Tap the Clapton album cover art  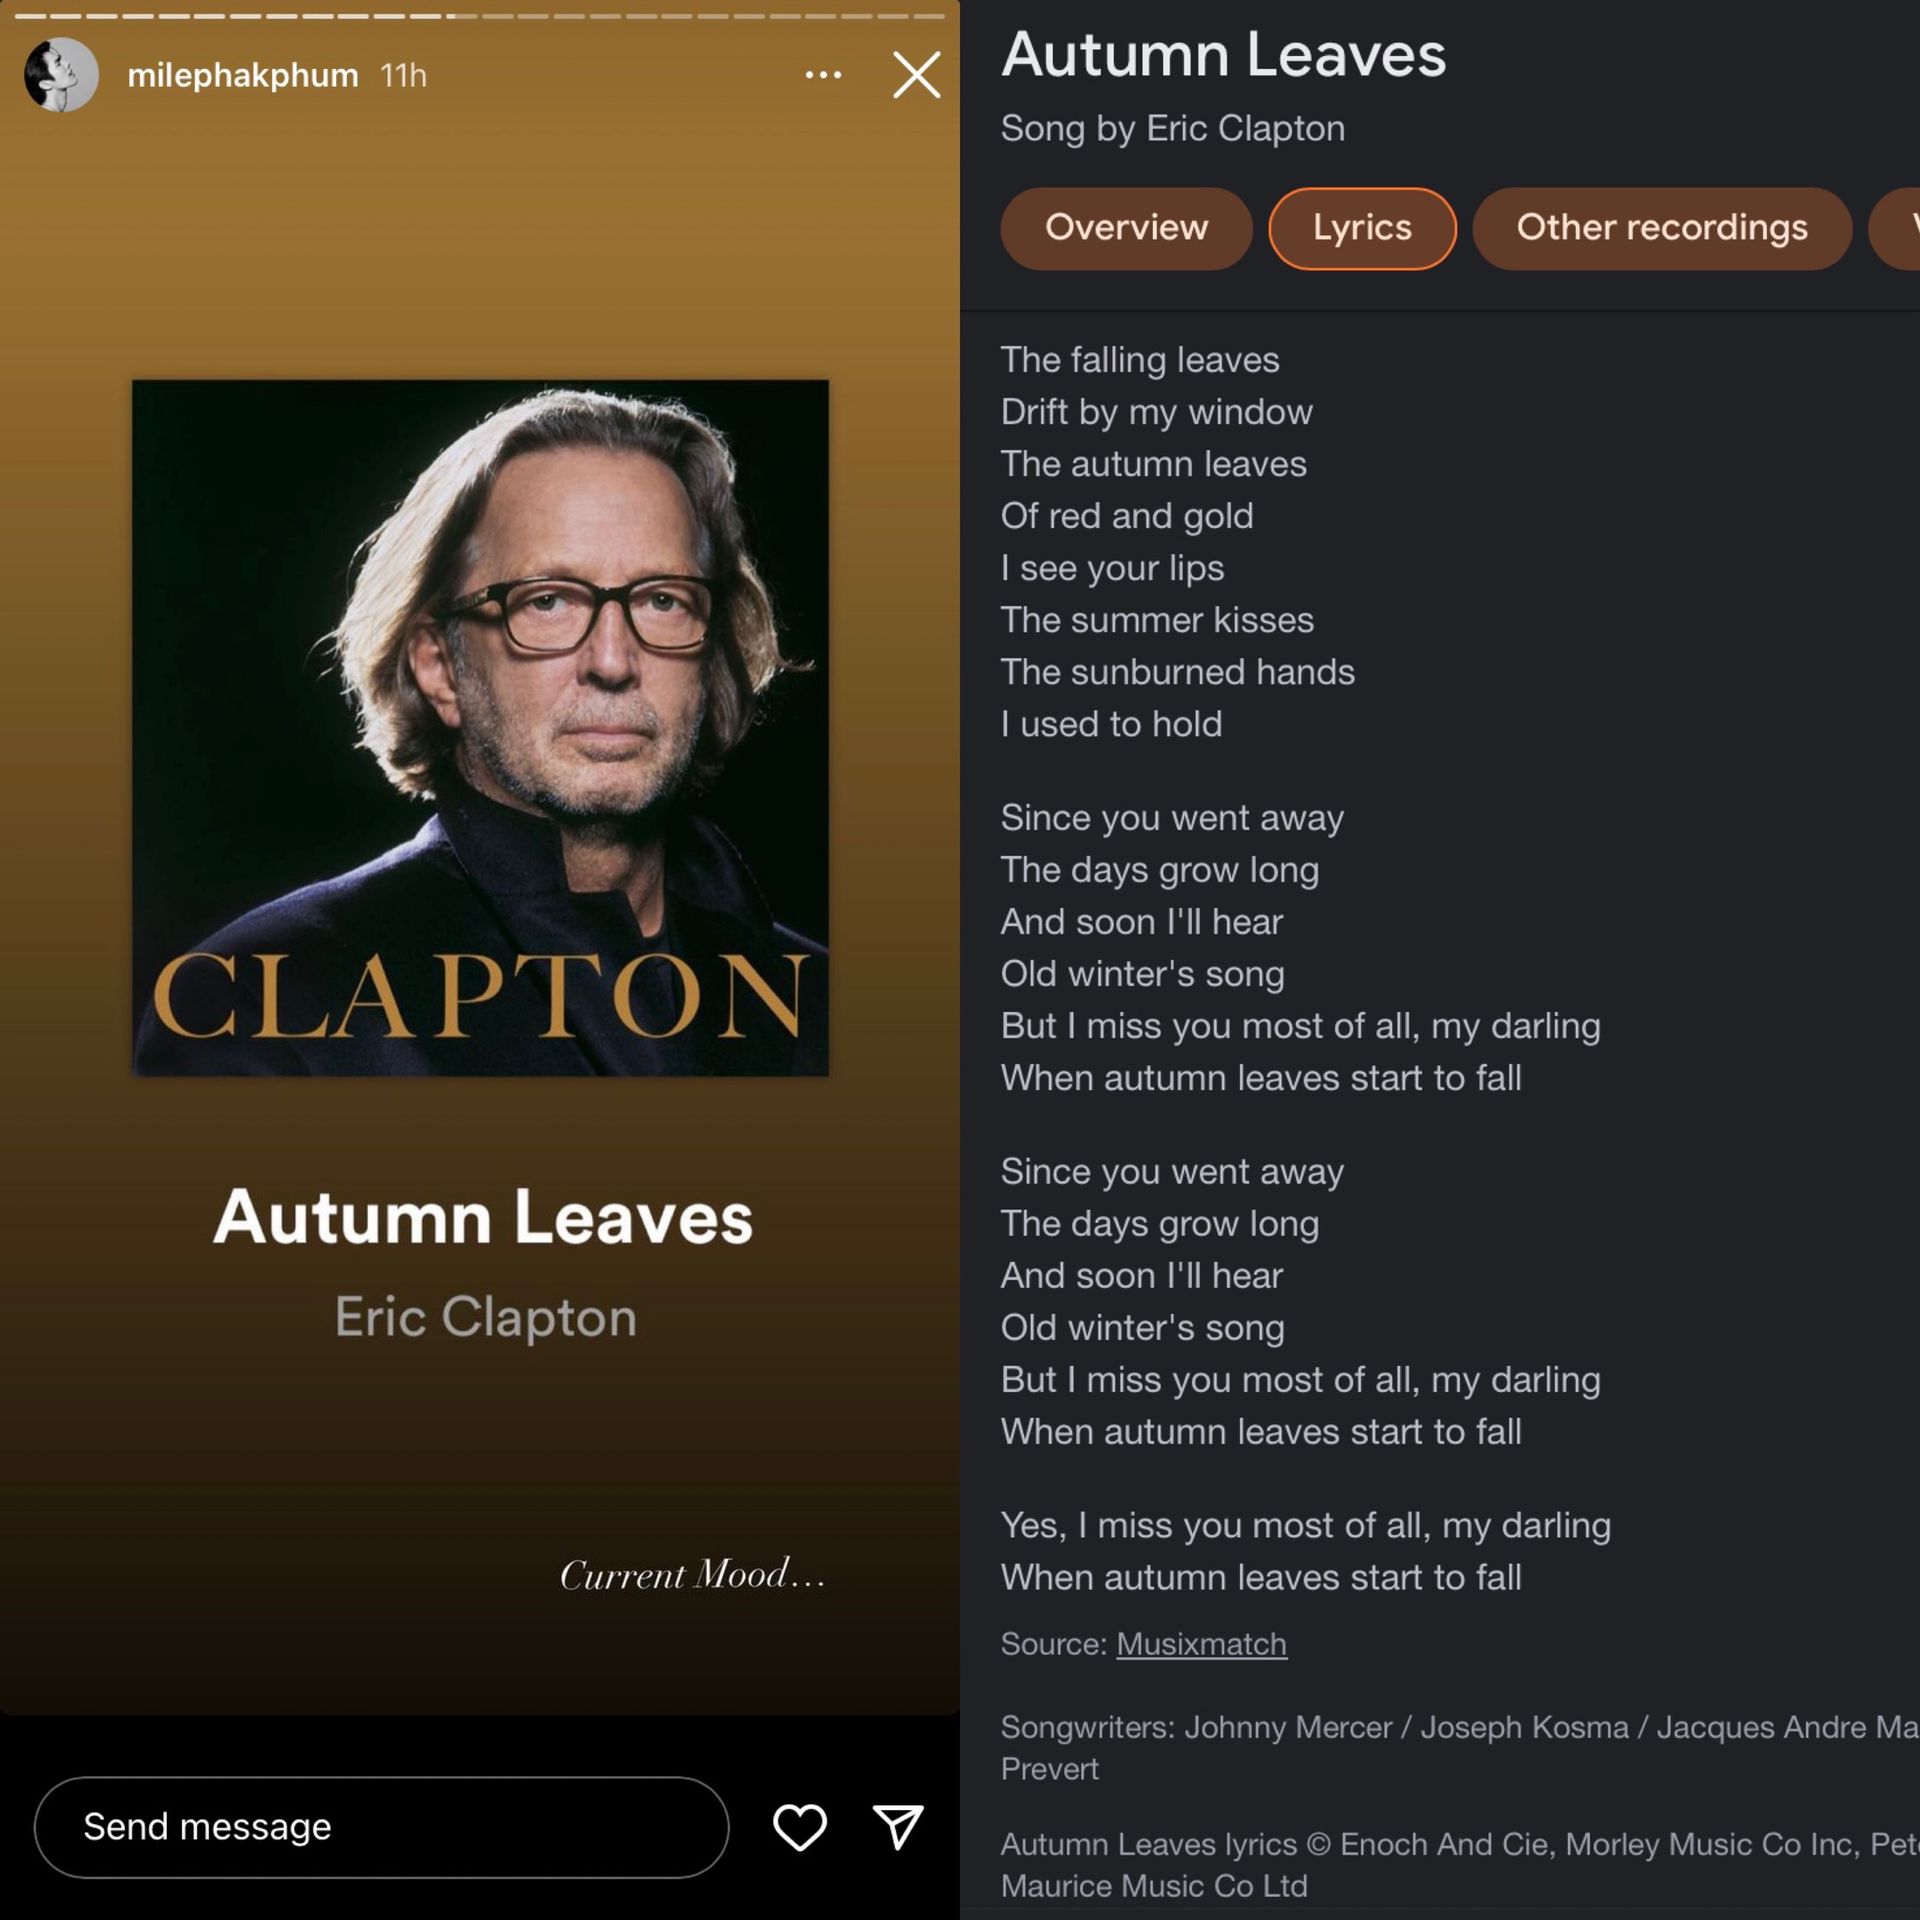480,728
